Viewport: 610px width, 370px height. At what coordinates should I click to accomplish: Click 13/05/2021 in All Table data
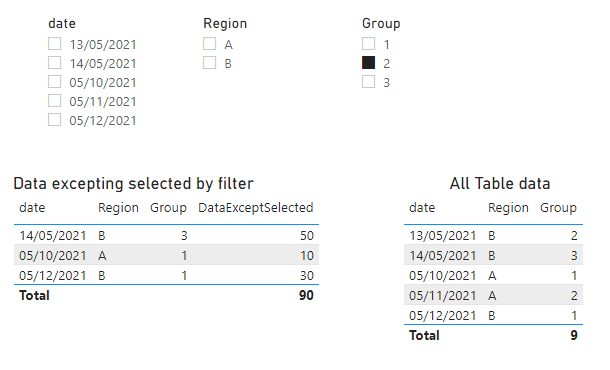pyautogui.click(x=442, y=236)
